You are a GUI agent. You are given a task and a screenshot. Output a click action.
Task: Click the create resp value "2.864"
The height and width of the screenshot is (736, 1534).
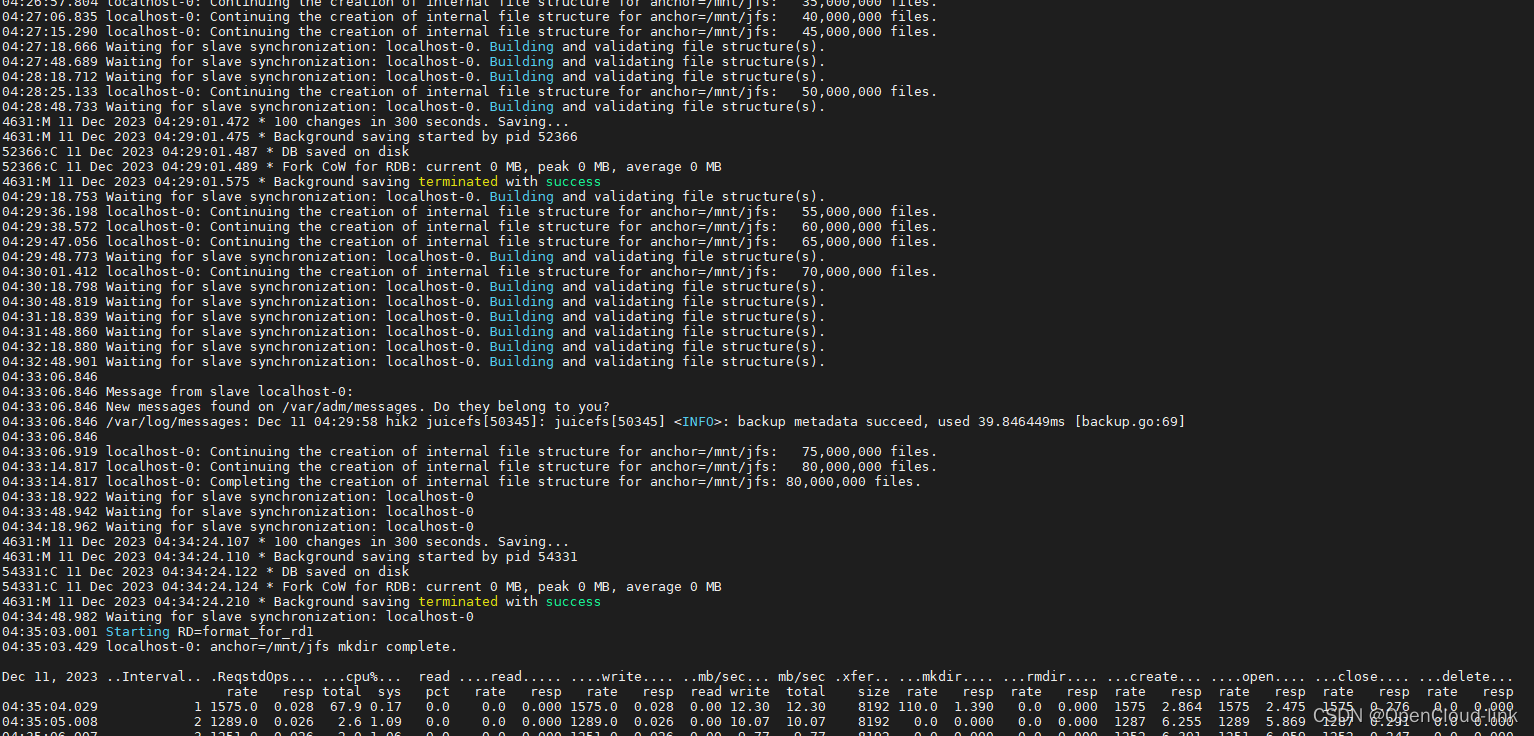click(1181, 707)
